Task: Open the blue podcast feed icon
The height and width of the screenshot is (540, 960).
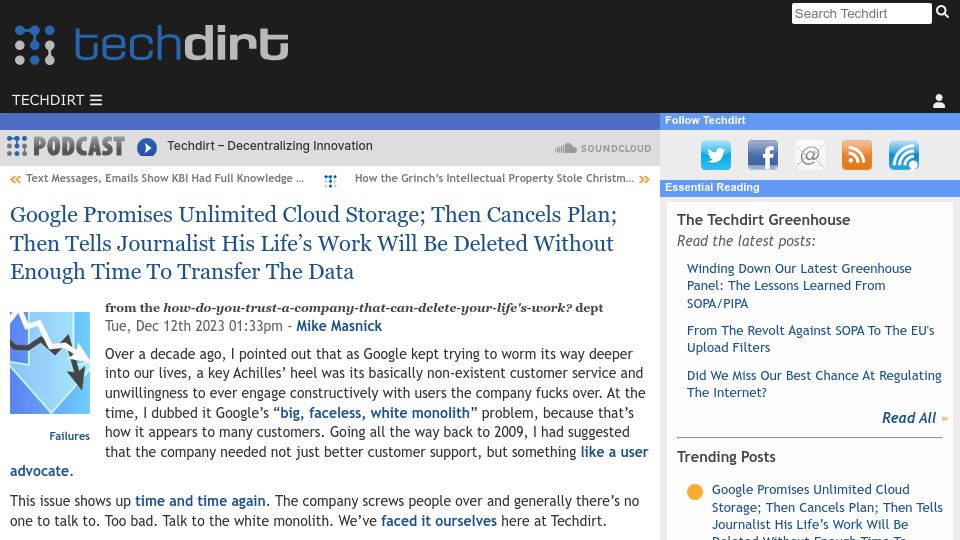Action: point(904,155)
